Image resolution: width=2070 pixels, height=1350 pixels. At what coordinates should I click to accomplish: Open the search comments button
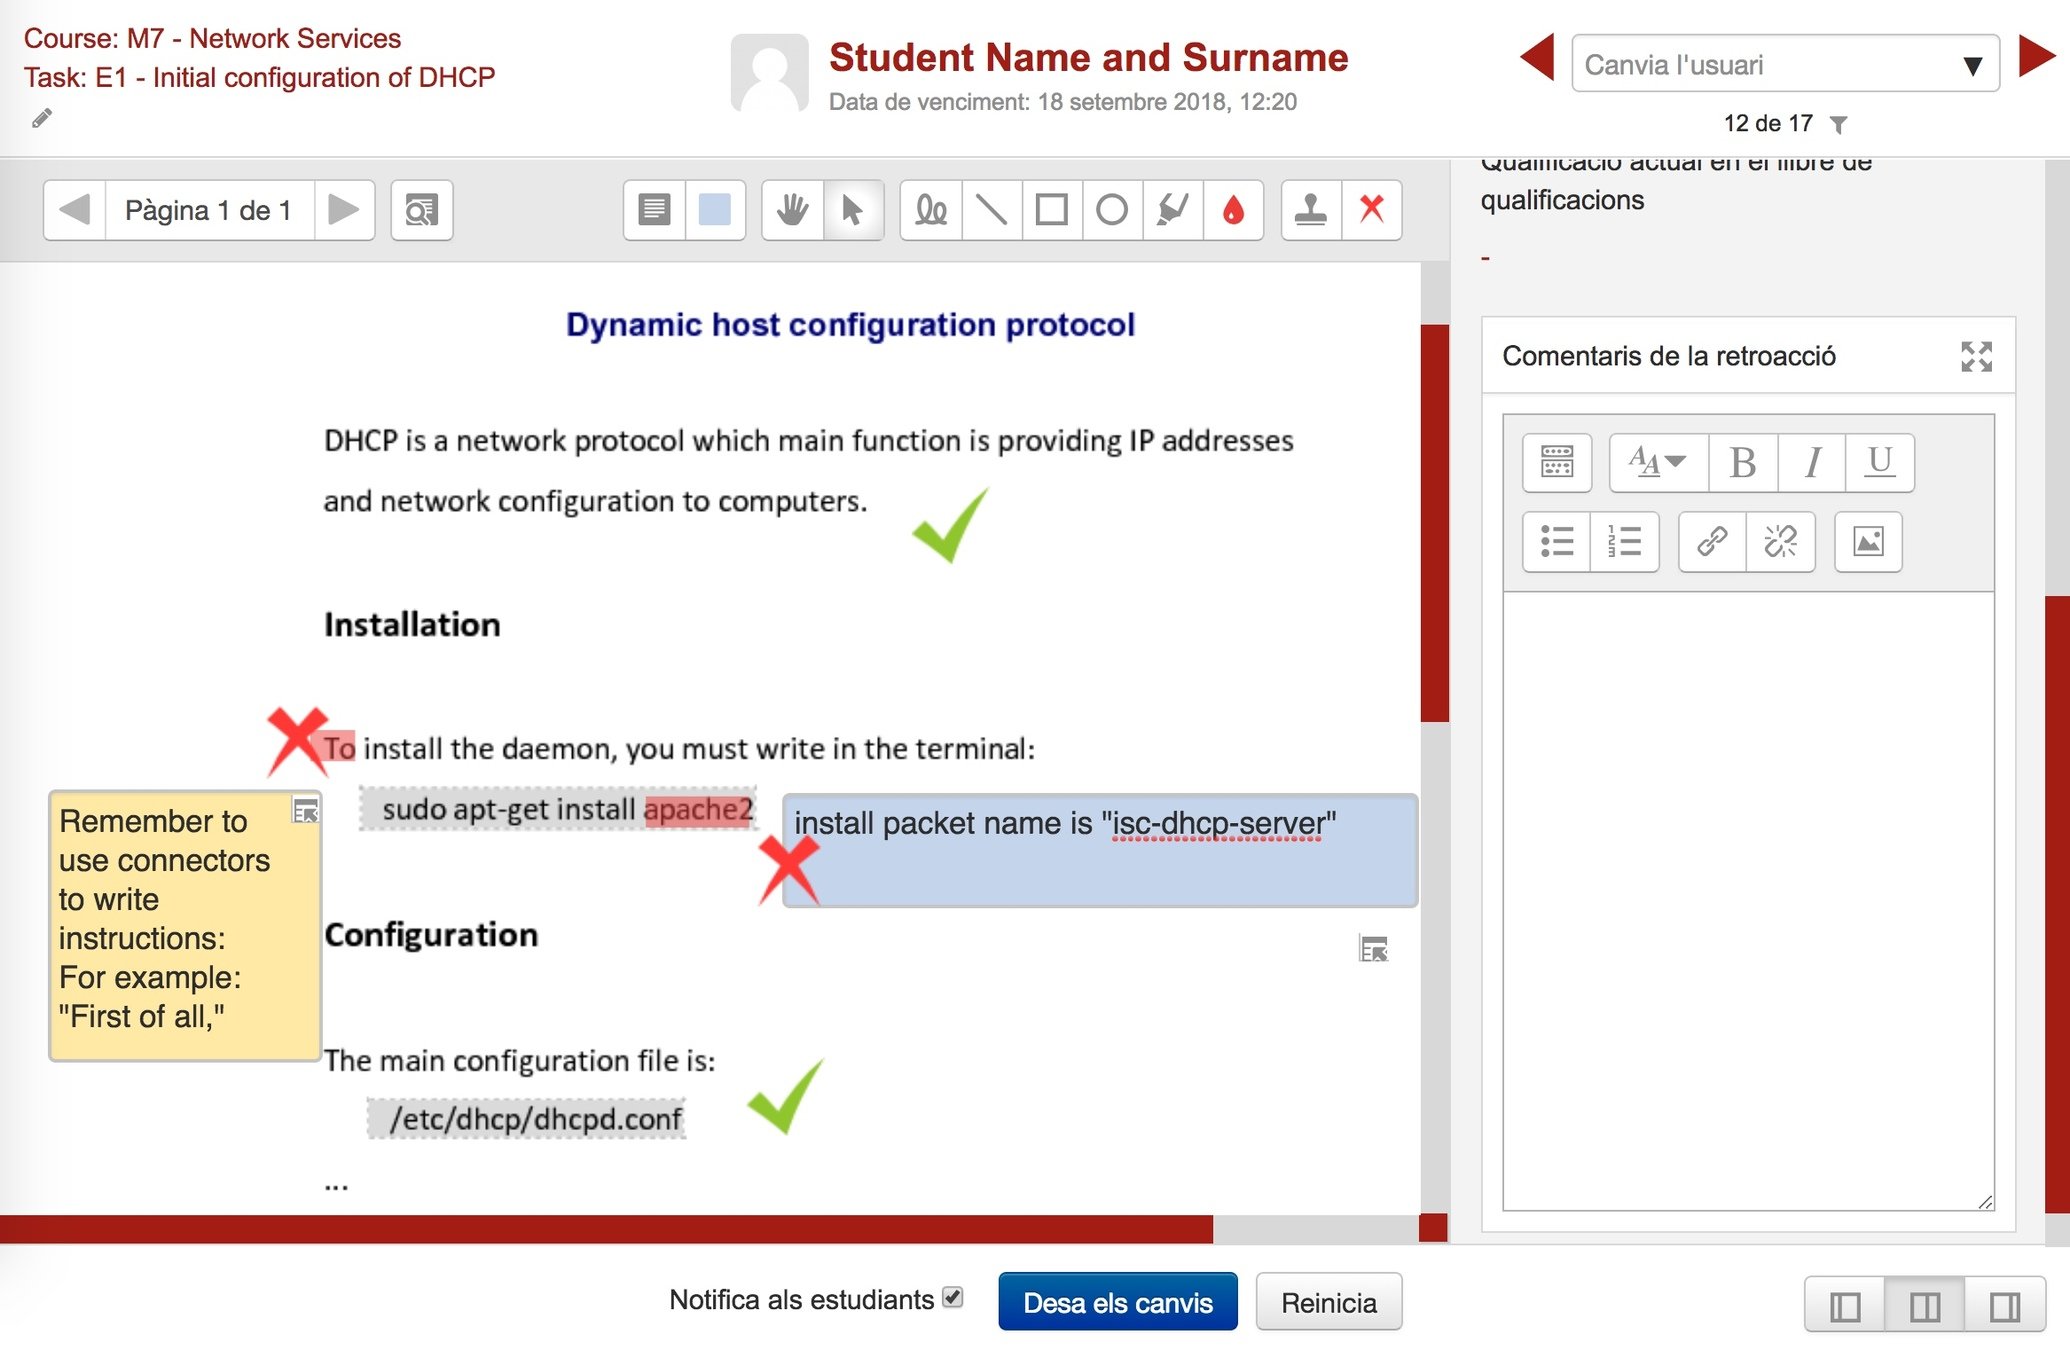(421, 210)
